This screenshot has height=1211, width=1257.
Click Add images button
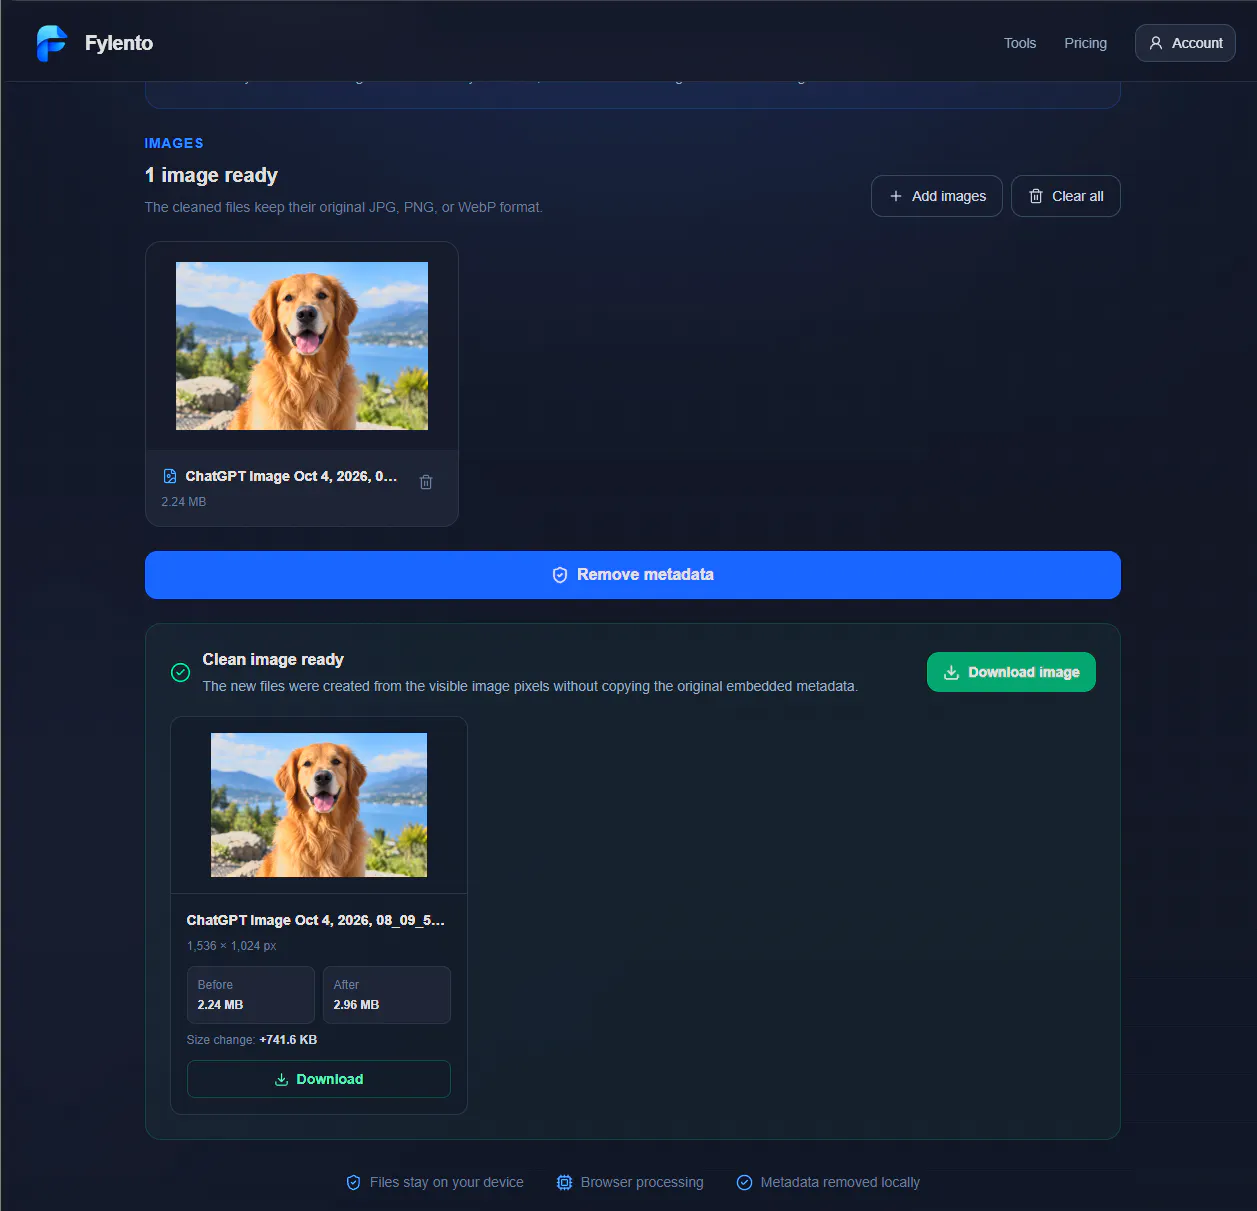tap(937, 196)
